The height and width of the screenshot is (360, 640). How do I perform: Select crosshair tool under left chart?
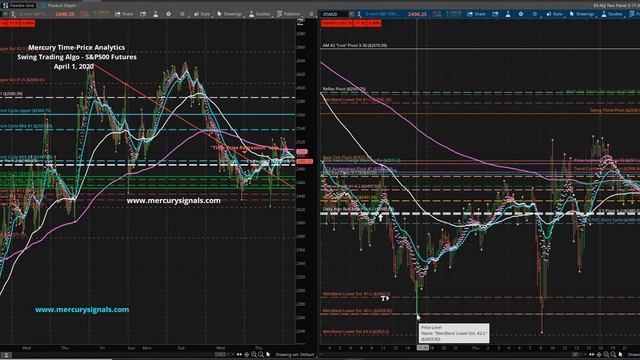click(247, 355)
